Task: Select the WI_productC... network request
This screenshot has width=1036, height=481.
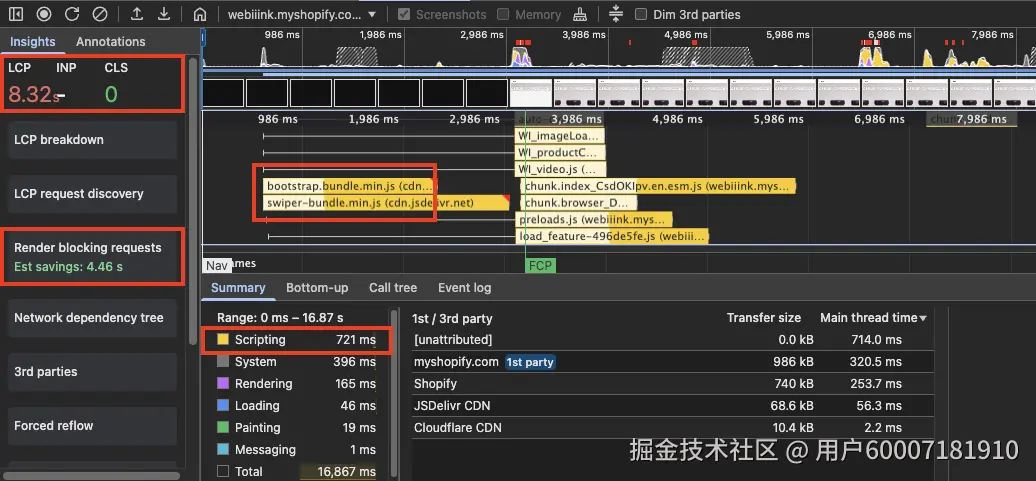Action: point(560,153)
